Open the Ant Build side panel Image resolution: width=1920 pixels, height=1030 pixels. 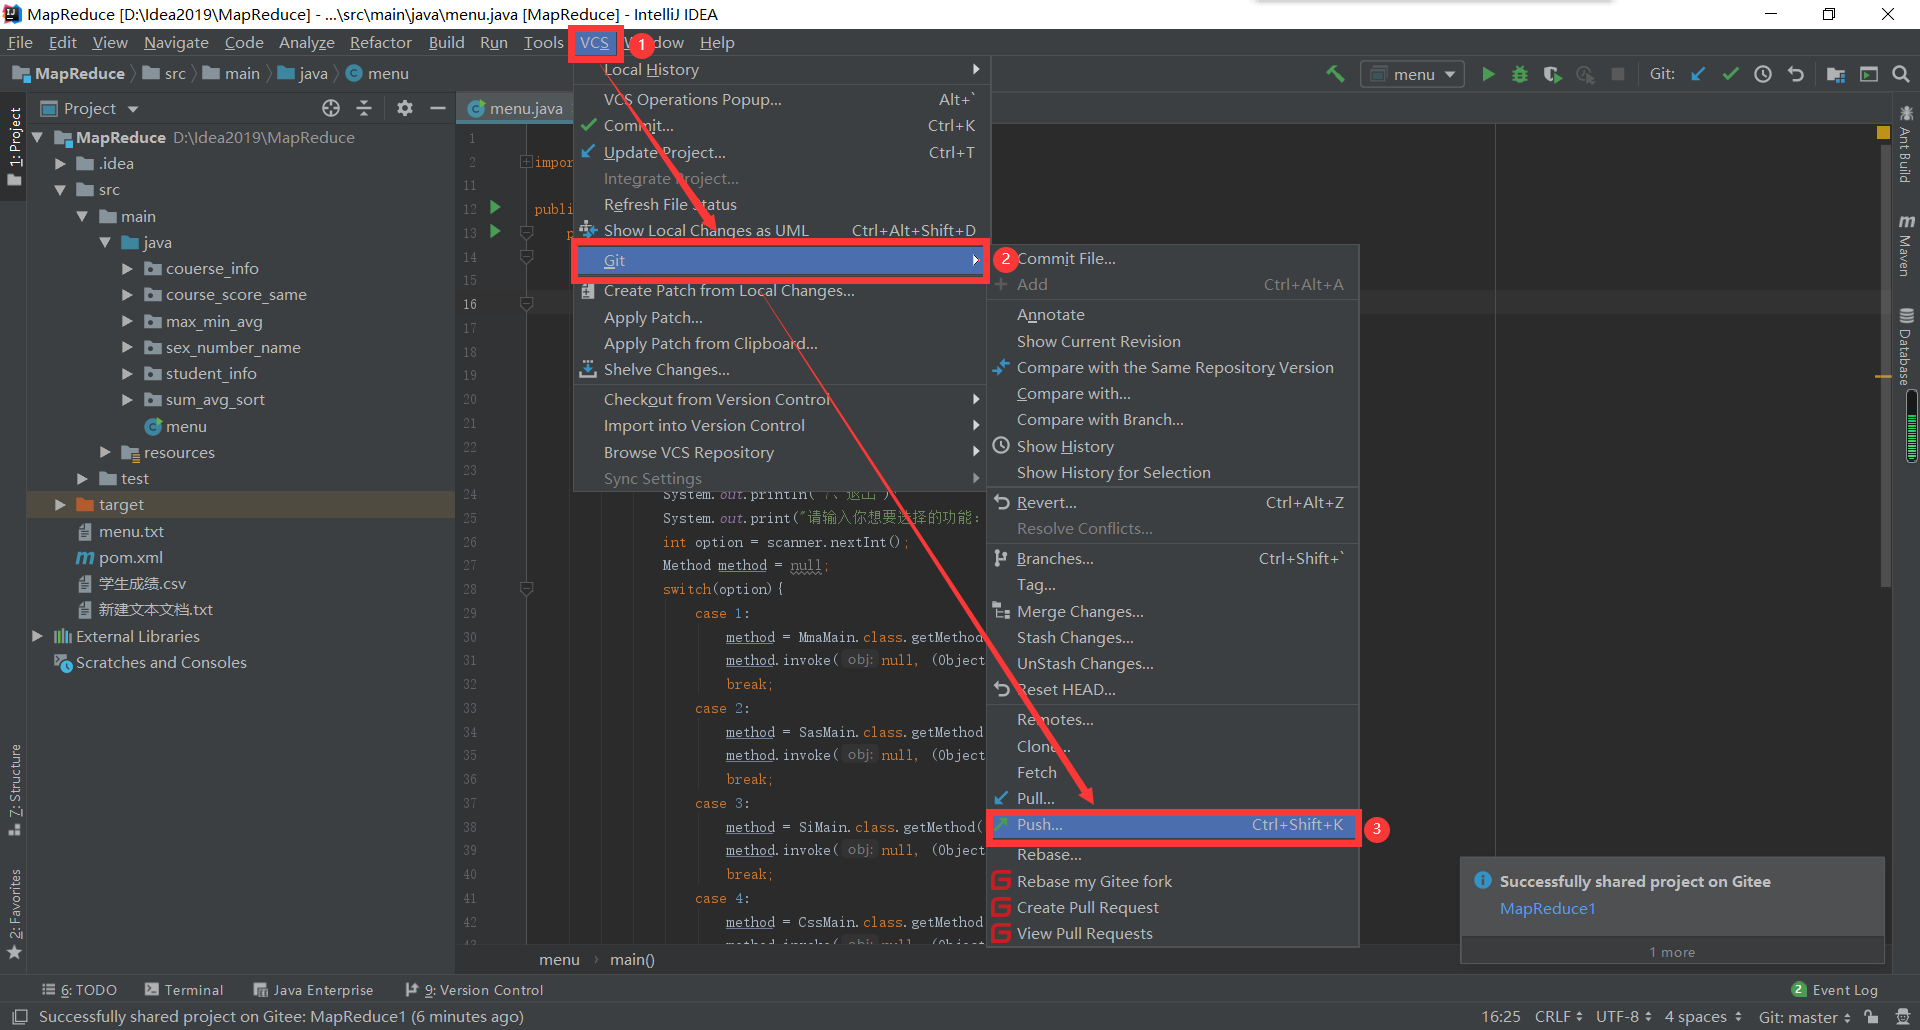(x=1906, y=145)
